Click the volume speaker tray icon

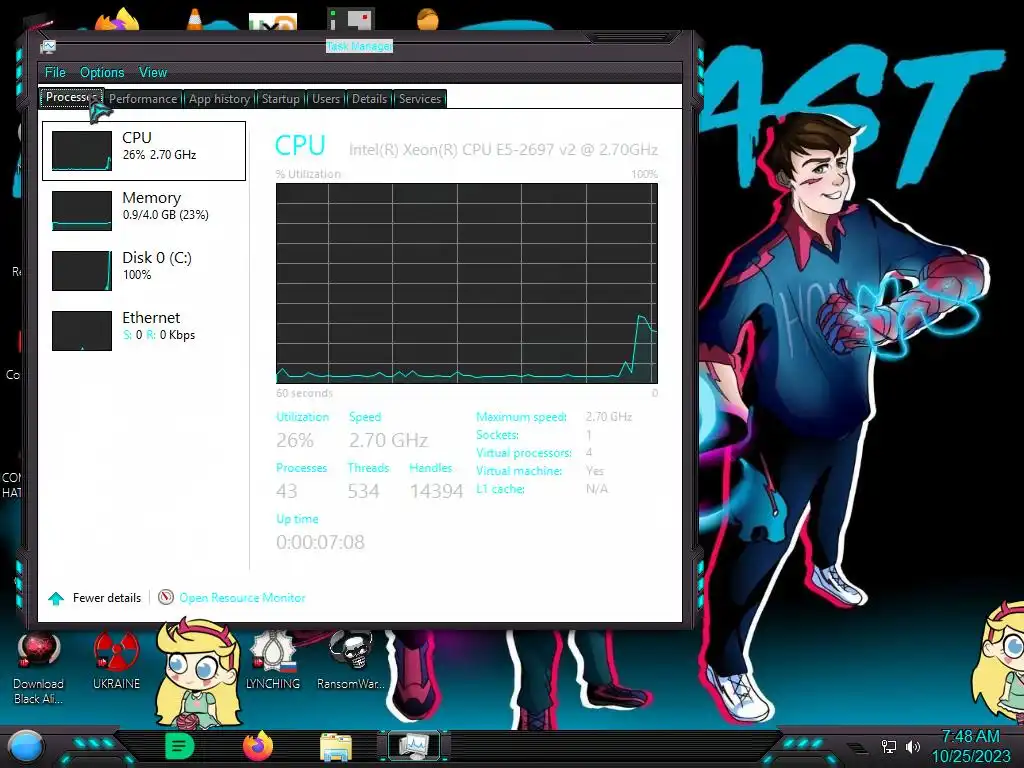[913, 746]
